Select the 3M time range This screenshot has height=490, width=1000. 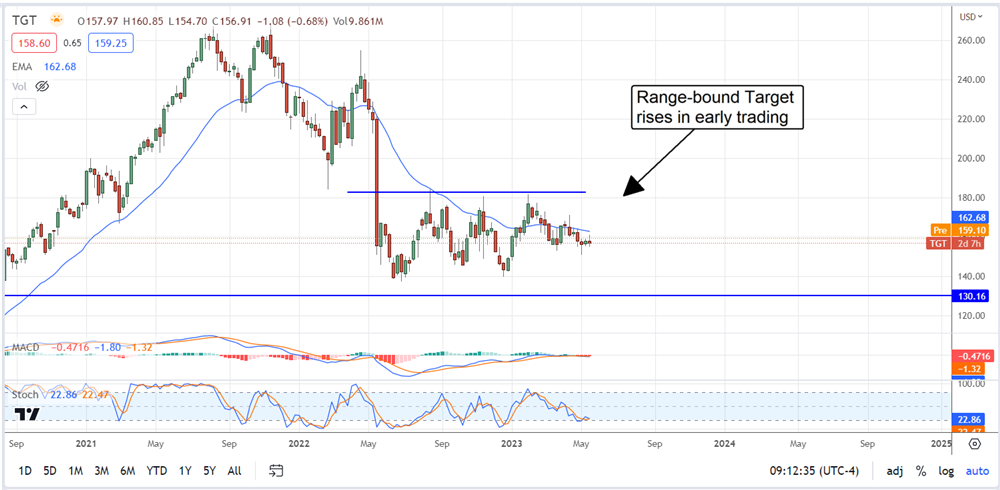click(101, 471)
